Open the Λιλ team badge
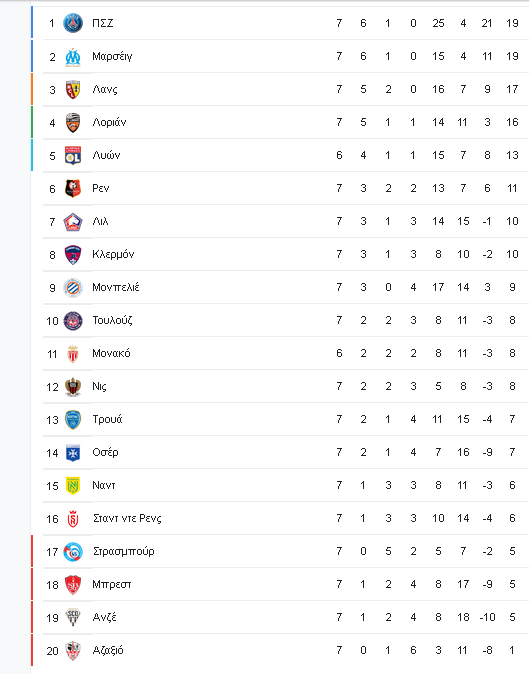529x674 pixels. tap(73, 221)
